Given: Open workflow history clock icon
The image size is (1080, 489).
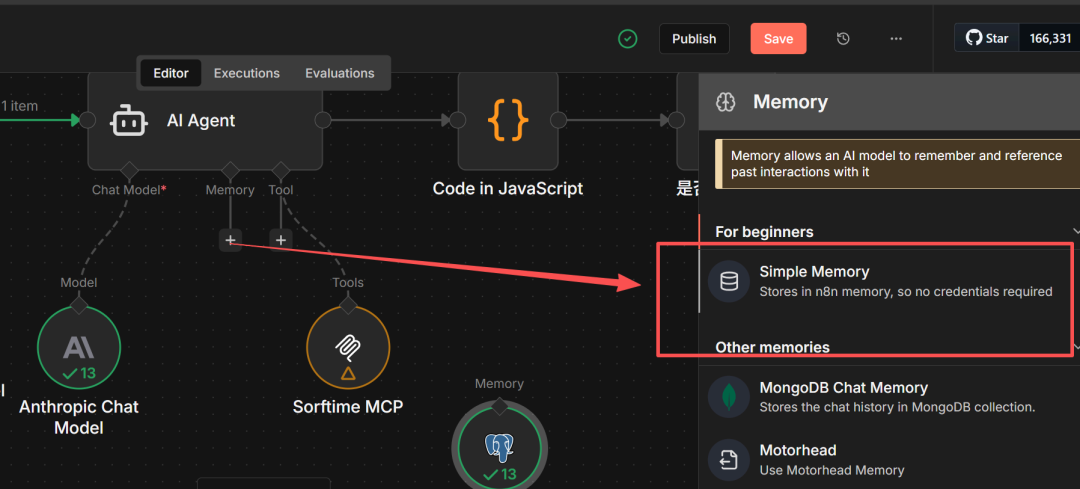Looking at the screenshot, I should 843,39.
